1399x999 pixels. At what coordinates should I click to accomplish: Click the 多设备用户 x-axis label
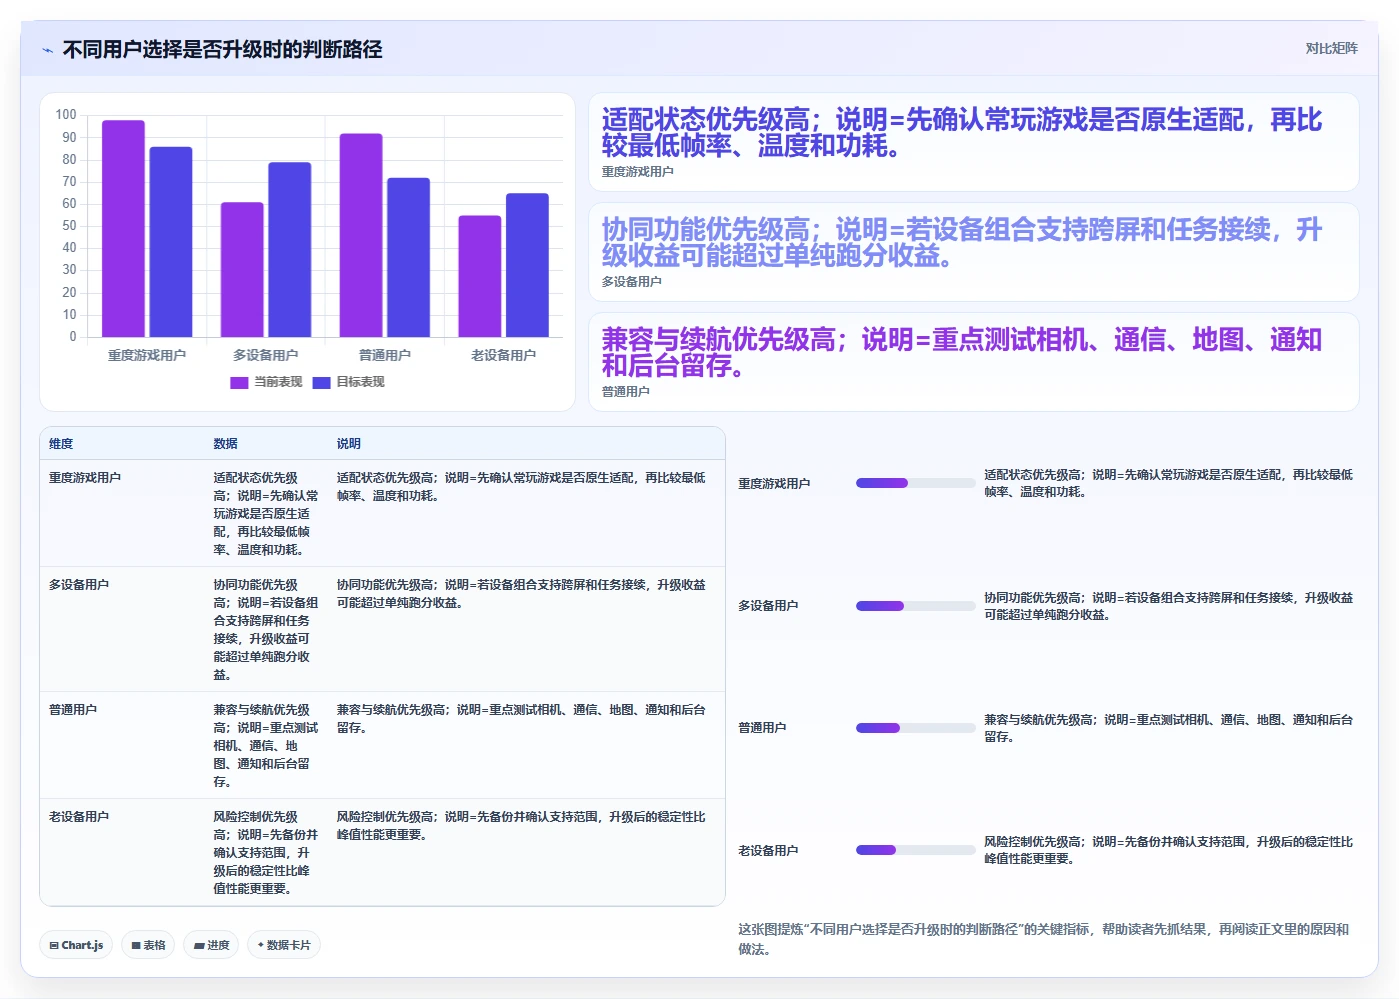point(266,355)
